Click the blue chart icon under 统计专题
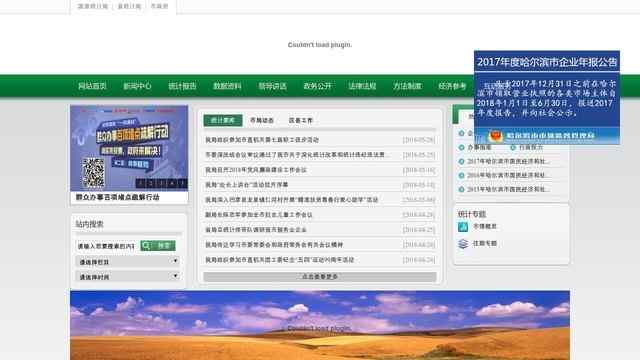Screen dimensions: 640x360 coord(463,227)
